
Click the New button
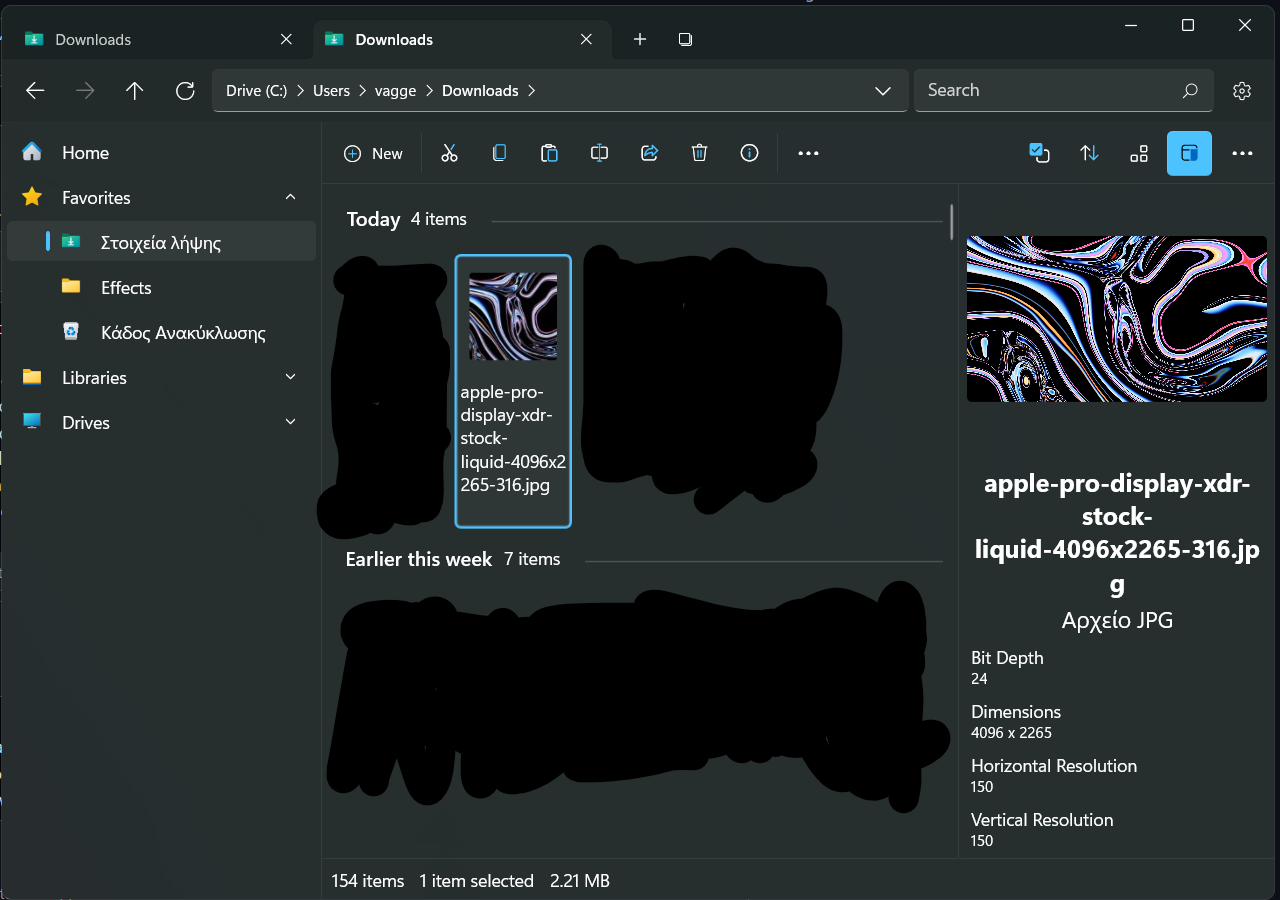click(x=373, y=153)
